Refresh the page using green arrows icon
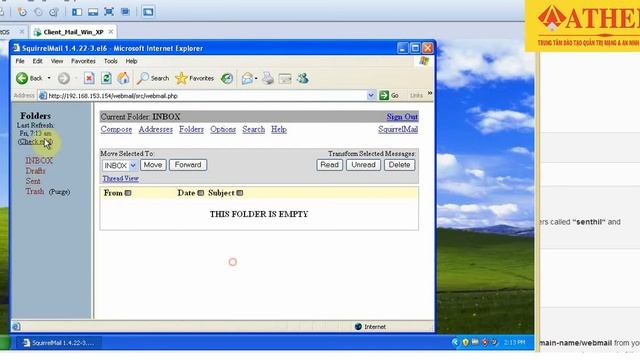Screen dimensions: 640x360 106,78
